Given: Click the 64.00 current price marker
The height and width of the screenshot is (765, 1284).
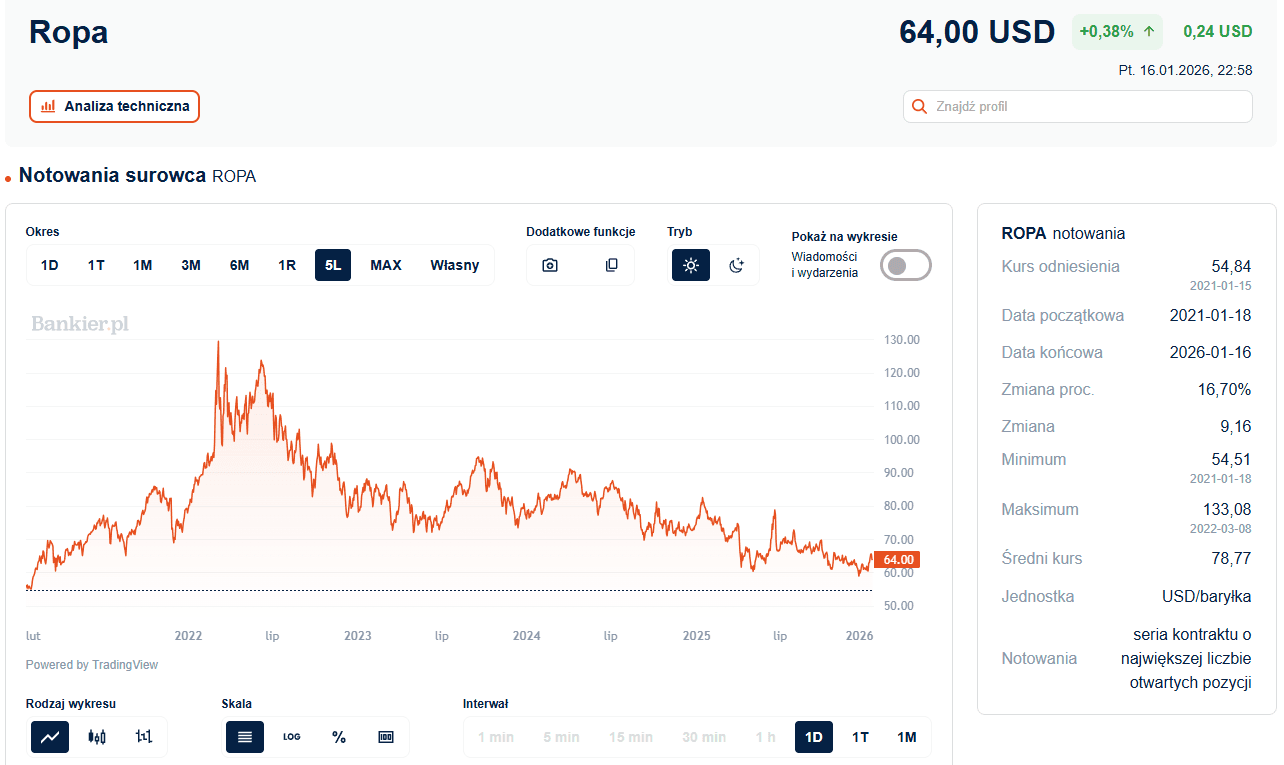Looking at the screenshot, I should pos(897,560).
